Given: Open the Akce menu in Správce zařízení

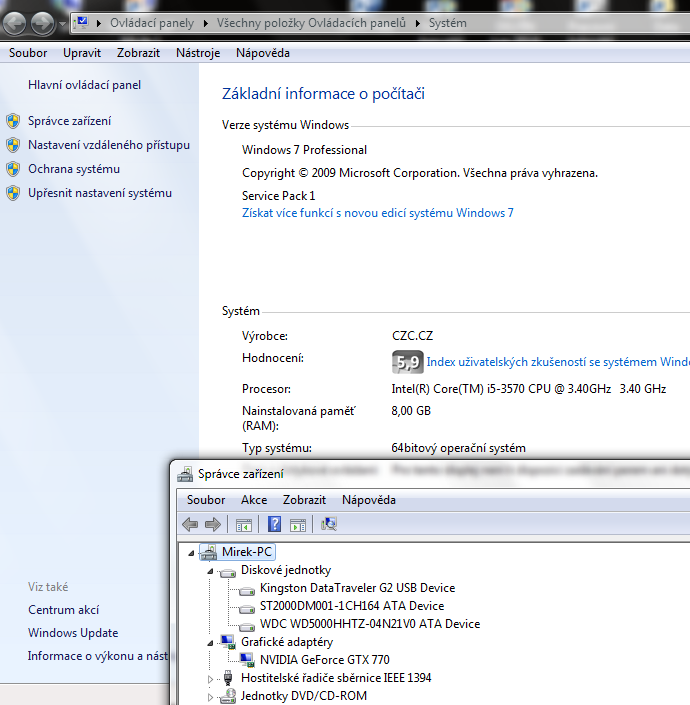Looking at the screenshot, I should (x=254, y=500).
